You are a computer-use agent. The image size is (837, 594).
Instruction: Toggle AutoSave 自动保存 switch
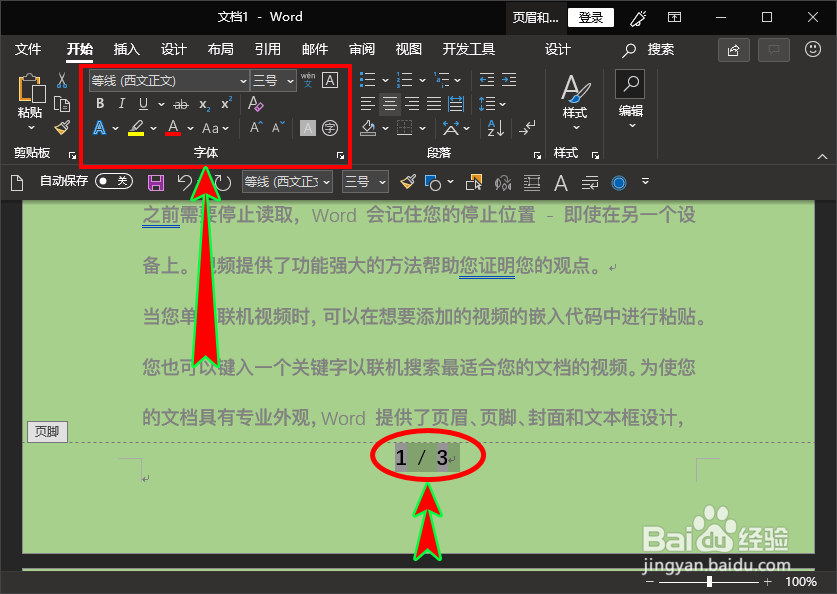[x=114, y=181]
